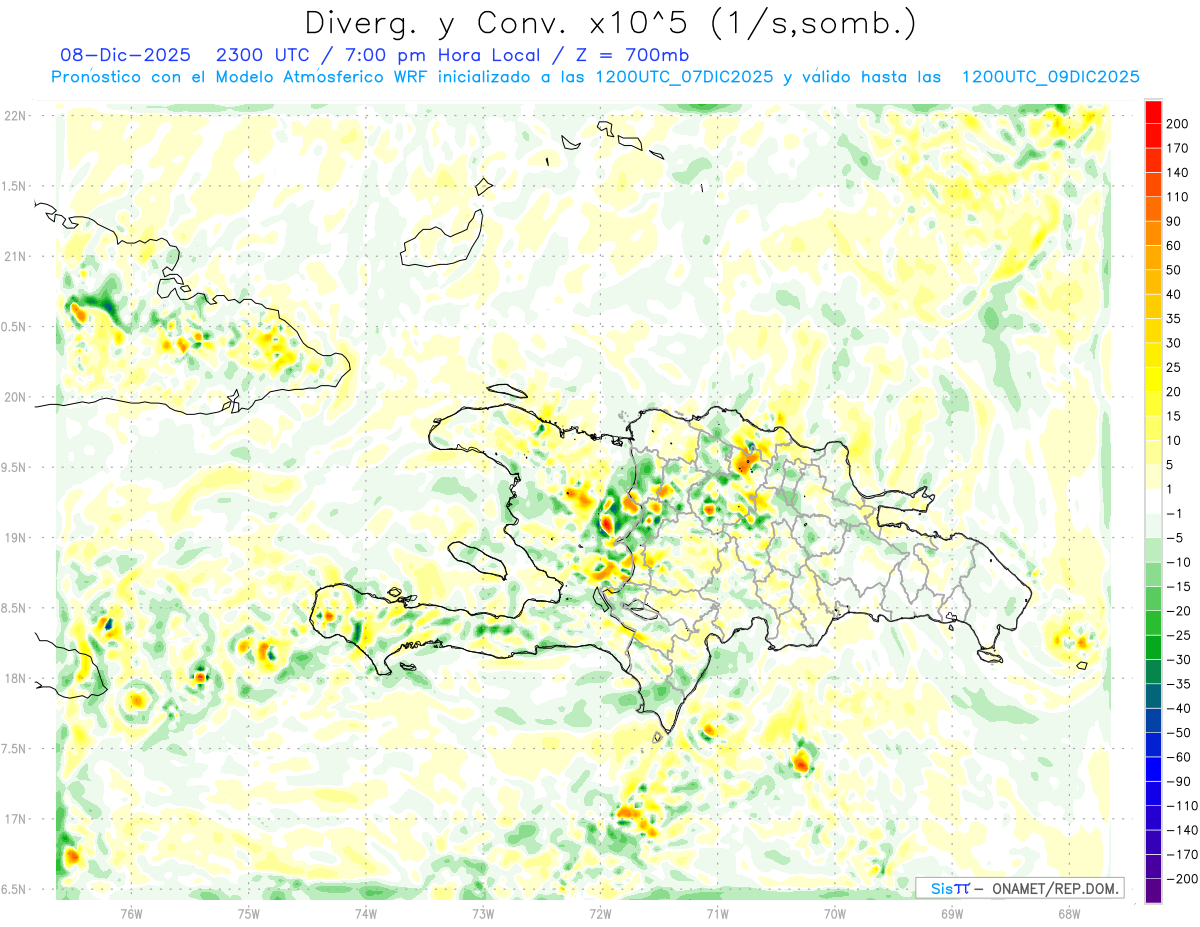The image size is (1200, 927).
Task: Click the longitude label "70W"
Action: tap(834, 913)
